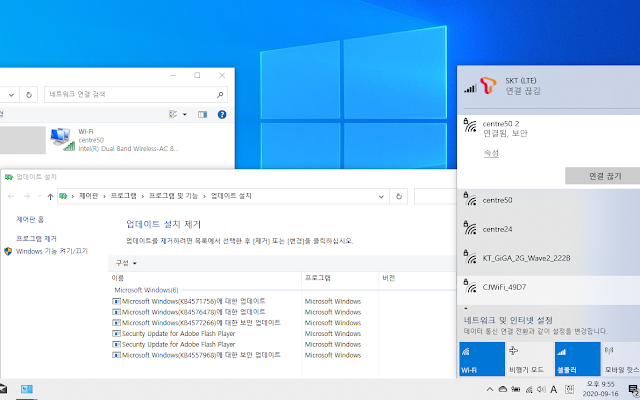Click the battery tray icon
The height and width of the screenshot is (400, 640).
[516, 389]
